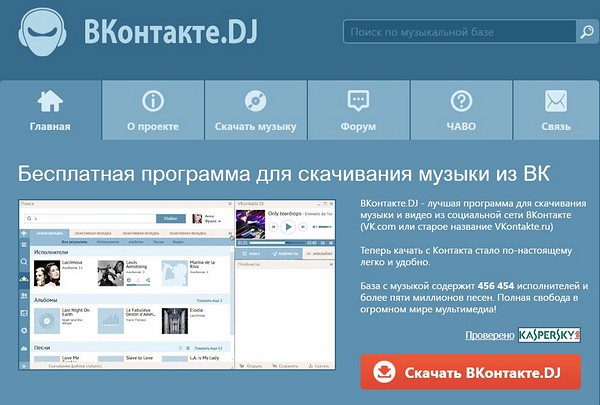Click the ВКонтакте.DJ headphone mascot logo

point(42,32)
